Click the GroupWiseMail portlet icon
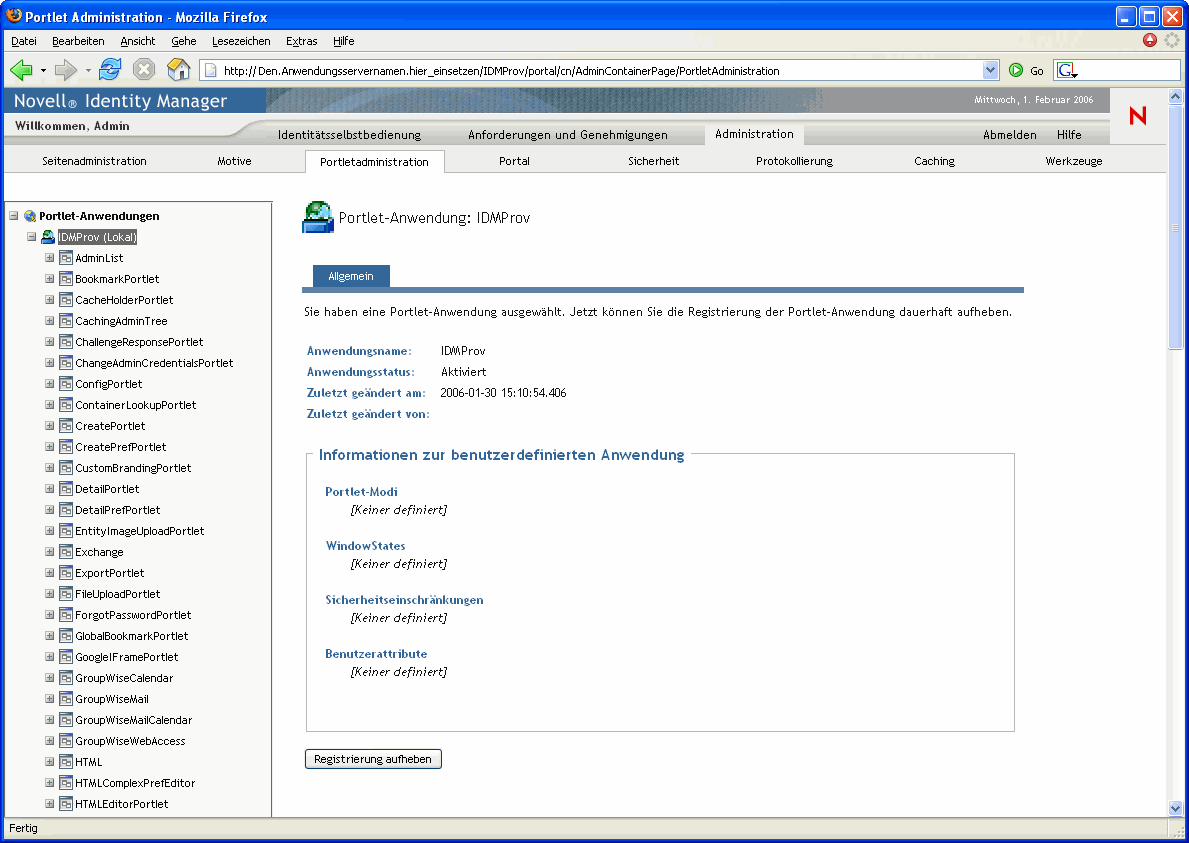The height and width of the screenshot is (843, 1189). coord(66,699)
